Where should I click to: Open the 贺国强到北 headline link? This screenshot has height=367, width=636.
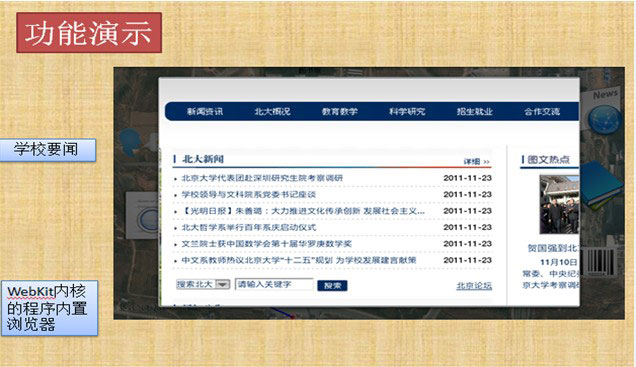[553, 248]
